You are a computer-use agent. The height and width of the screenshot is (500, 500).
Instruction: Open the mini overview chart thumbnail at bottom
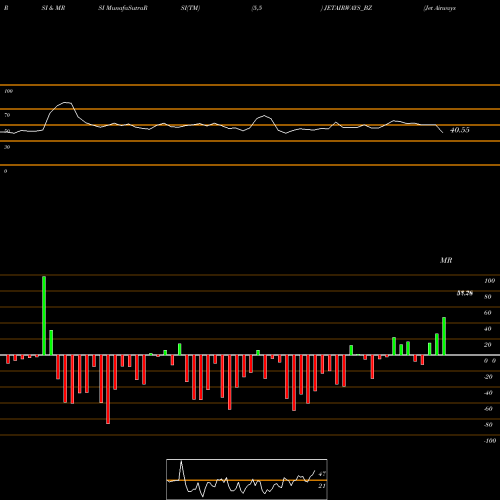click(247, 479)
